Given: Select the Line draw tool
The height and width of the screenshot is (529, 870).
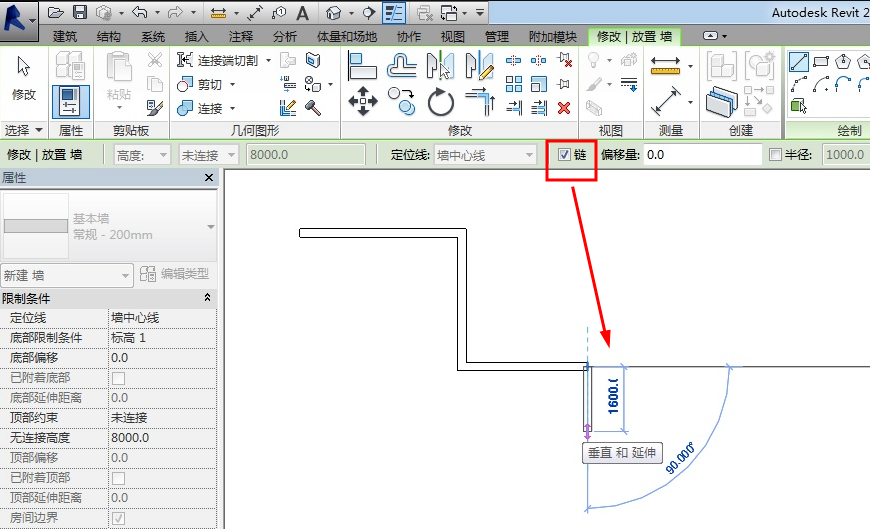Looking at the screenshot, I should click(x=799, y=62).
